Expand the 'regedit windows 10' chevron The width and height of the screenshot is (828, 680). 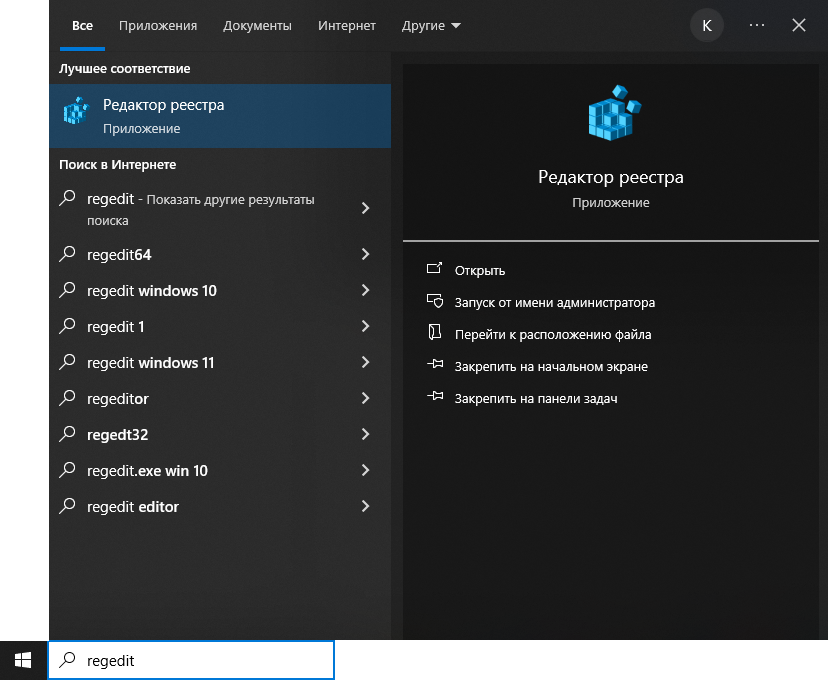tap(365, 291)
